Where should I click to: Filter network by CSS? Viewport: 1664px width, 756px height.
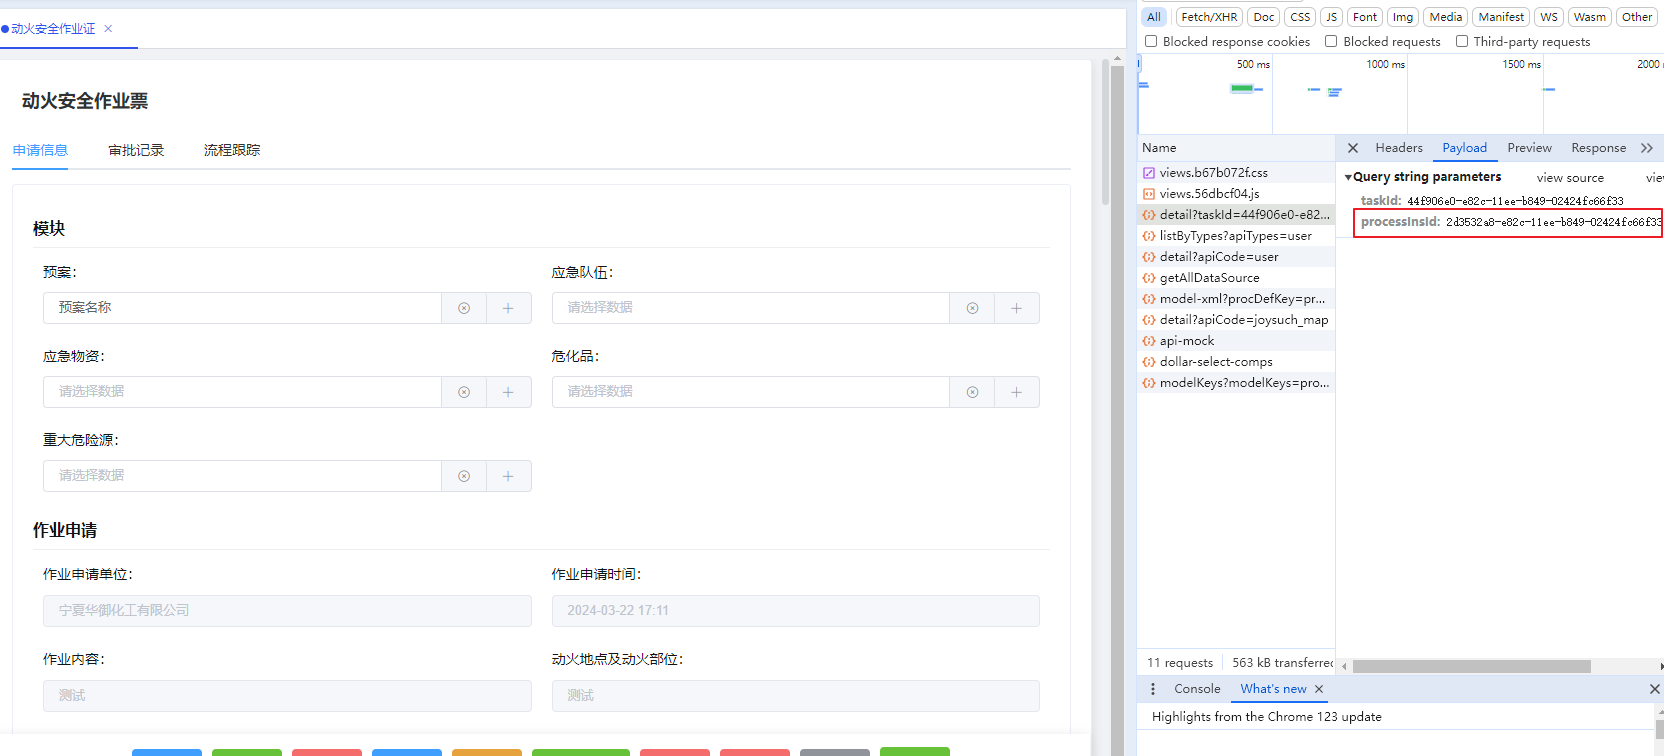(x=1300, y=17)
